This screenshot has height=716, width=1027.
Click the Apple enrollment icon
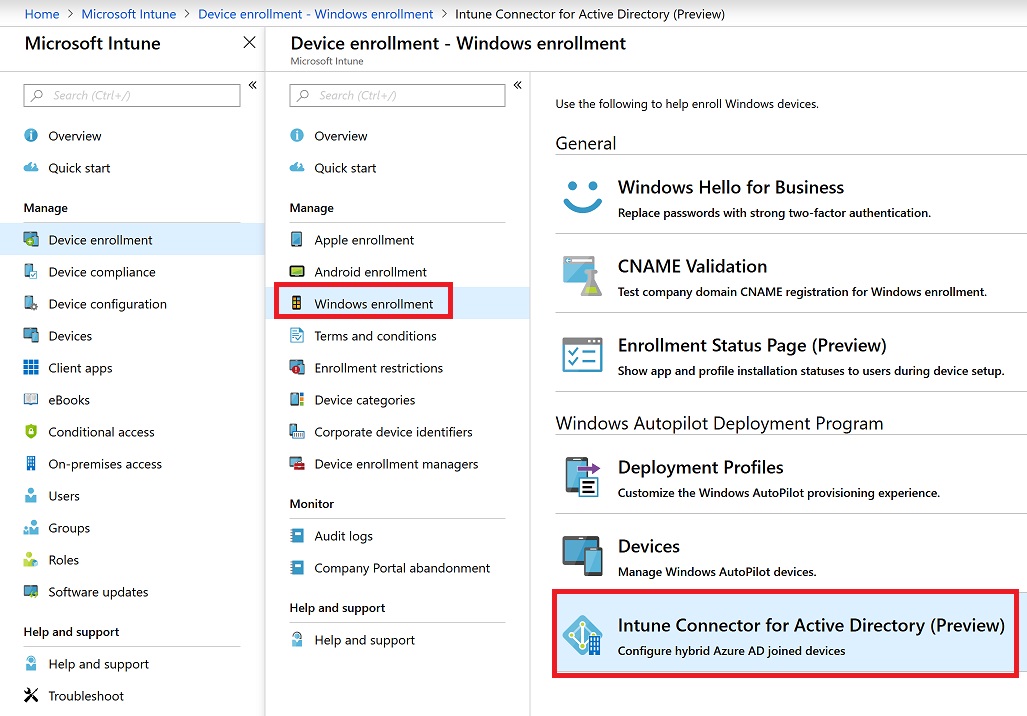click(x=297, y=240)
